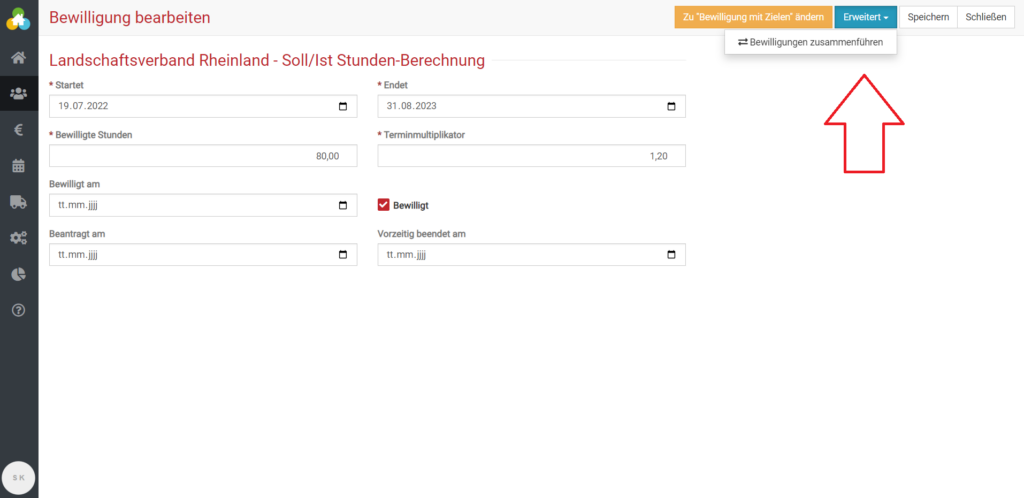This screenshot has width=1024, height=498.
Task: Open the clients group icon in sidebar
Action: click(x=18, y=93)
